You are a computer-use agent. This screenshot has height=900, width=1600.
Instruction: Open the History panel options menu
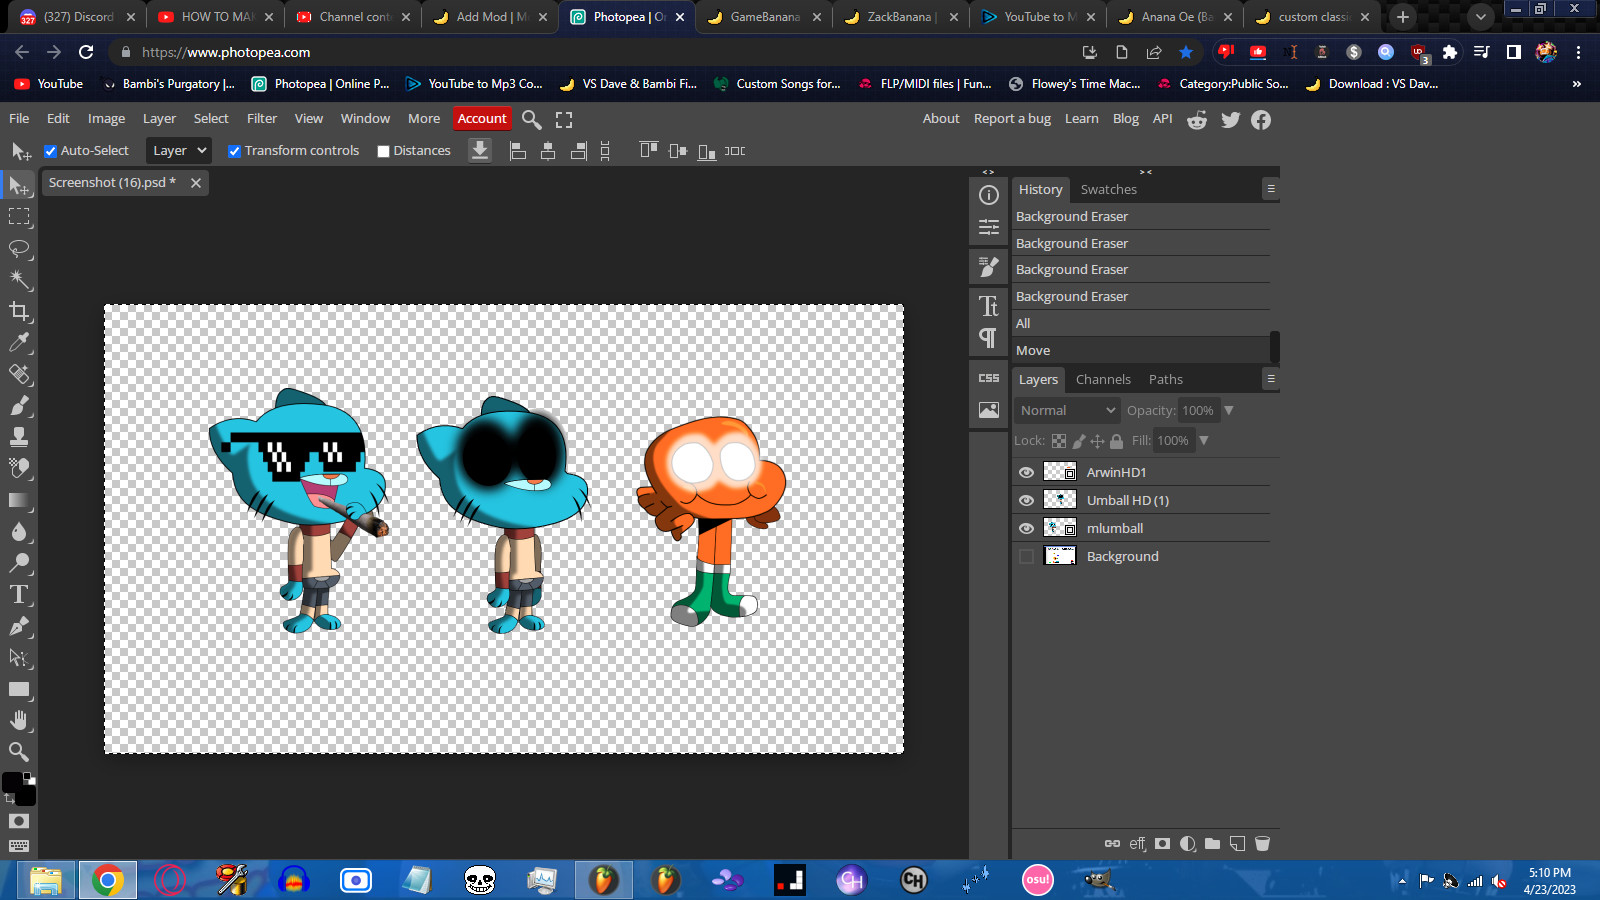point(1271,189)
